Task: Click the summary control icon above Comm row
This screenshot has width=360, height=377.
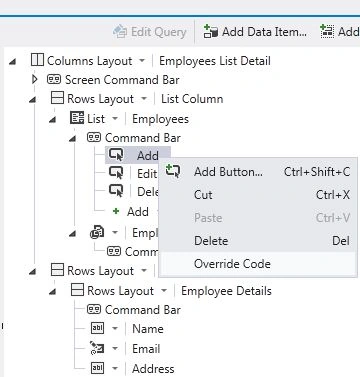Action: (97, 232)
